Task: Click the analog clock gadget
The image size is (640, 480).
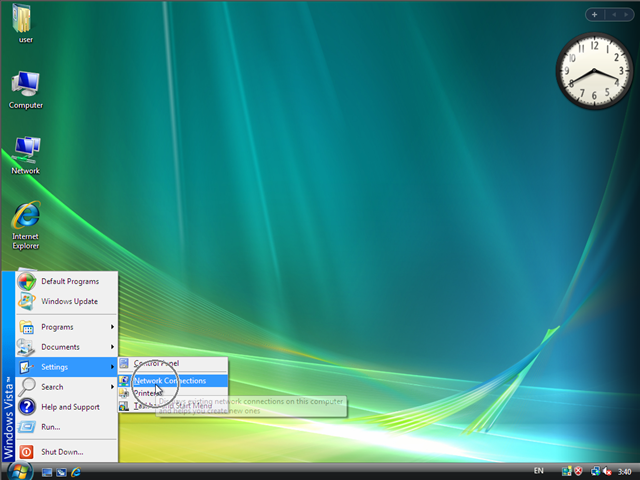Action: click(594, 71)
